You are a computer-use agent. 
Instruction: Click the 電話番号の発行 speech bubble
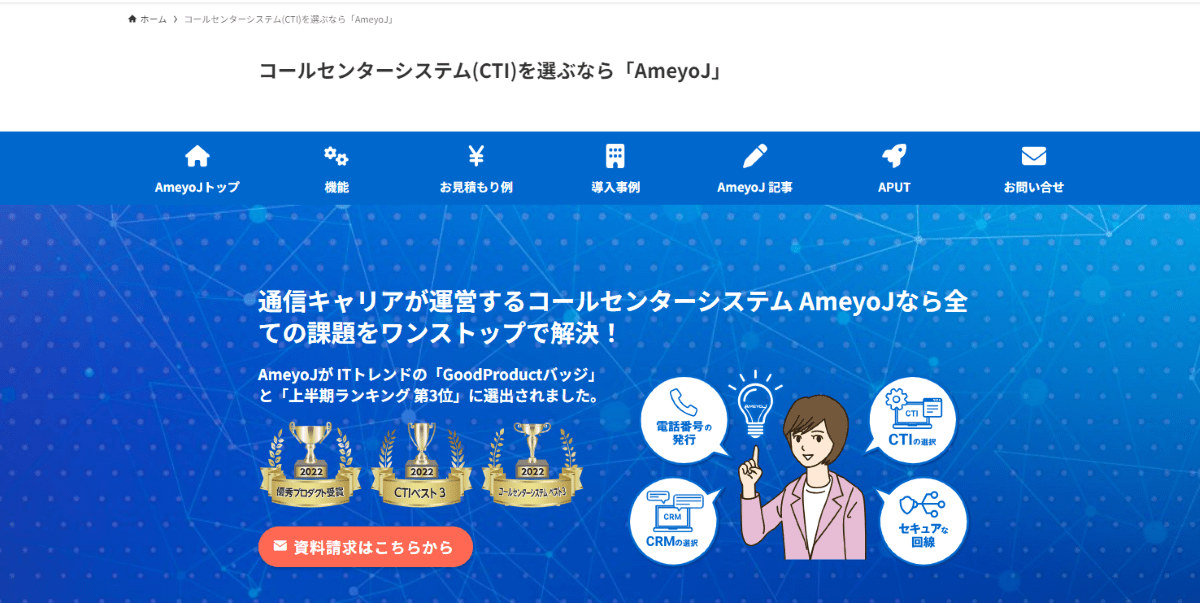[x=684, y=418]
